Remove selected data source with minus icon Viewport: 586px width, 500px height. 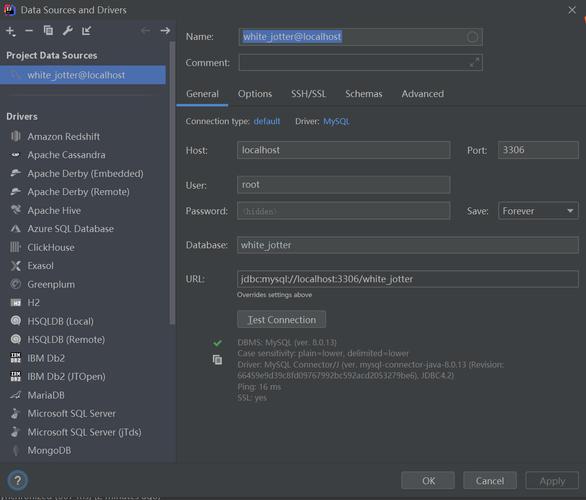29,31
